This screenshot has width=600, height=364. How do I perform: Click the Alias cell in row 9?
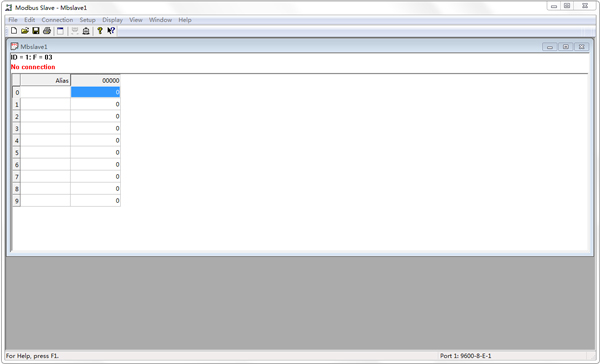(46, 201)
